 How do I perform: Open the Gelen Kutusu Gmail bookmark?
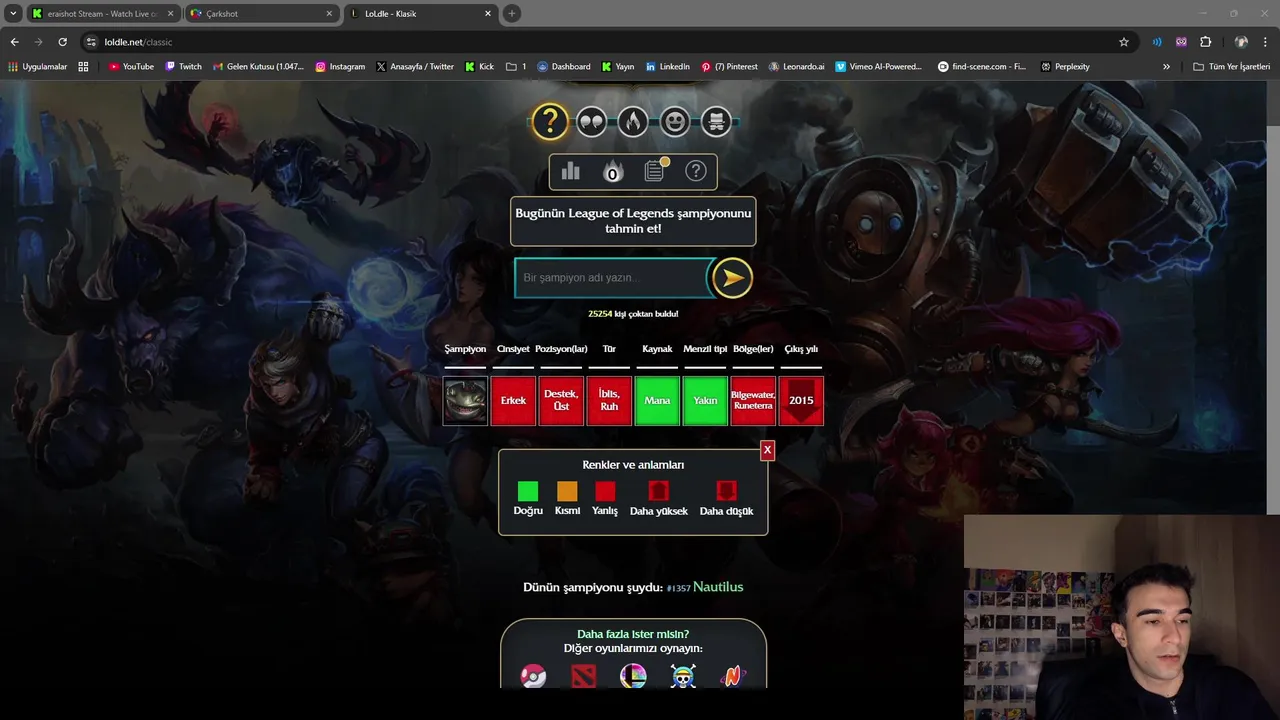click(x=258, y=67)
